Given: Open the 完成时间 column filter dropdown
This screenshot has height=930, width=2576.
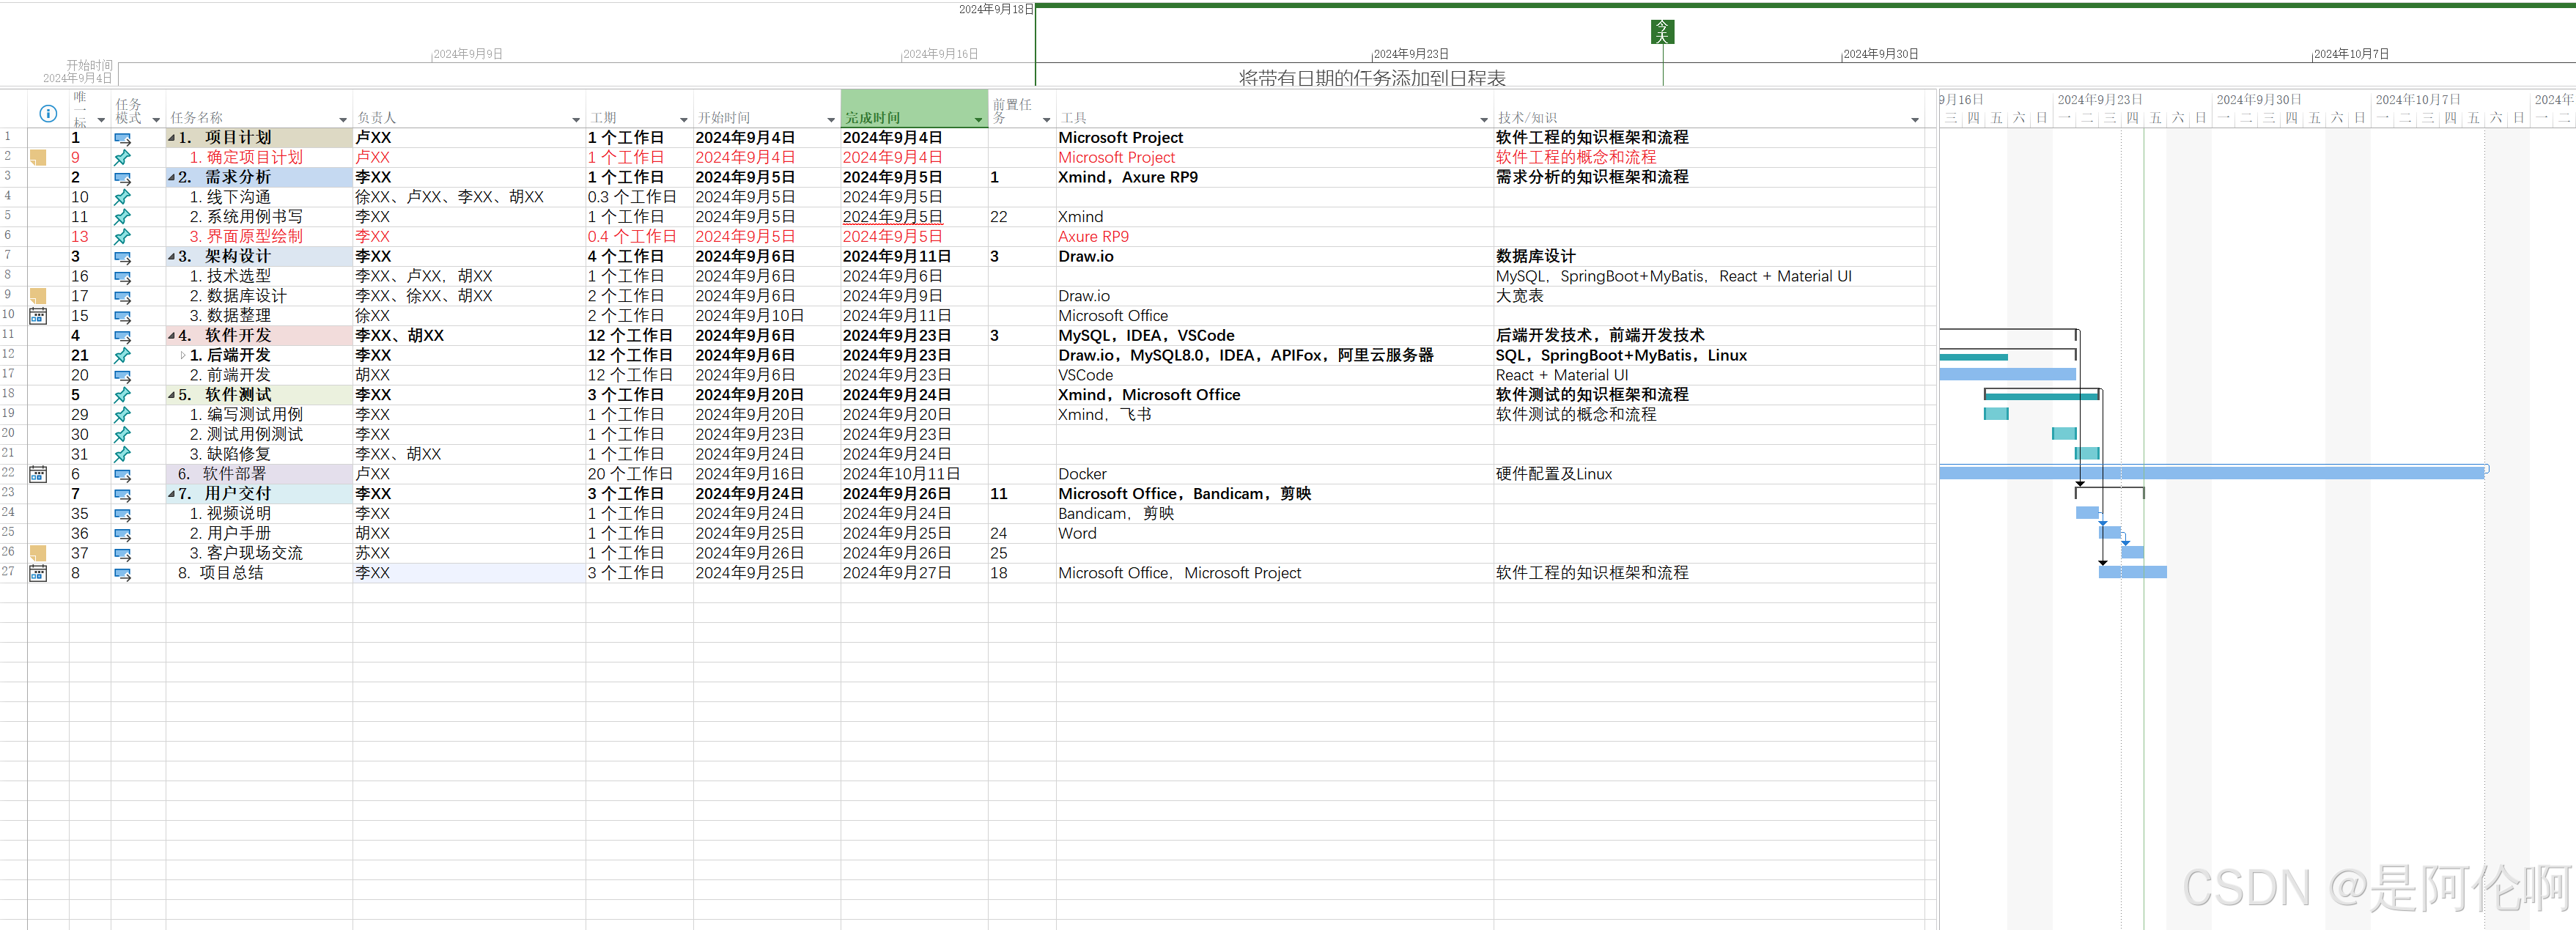Looking at the screenshot, I should (978, 120).
